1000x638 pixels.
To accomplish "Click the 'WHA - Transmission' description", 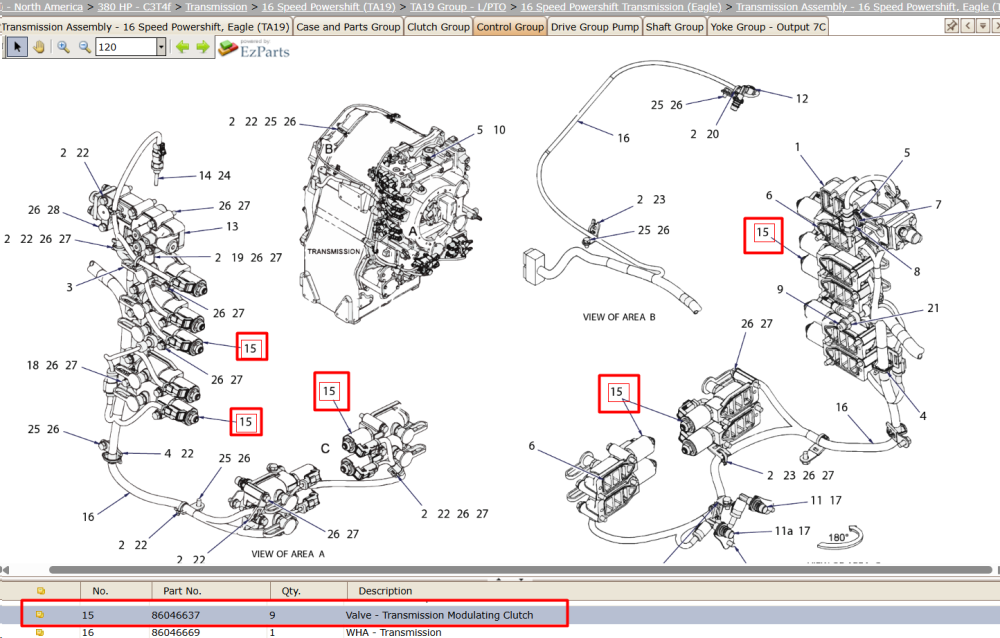I will (x=393, y=632).
